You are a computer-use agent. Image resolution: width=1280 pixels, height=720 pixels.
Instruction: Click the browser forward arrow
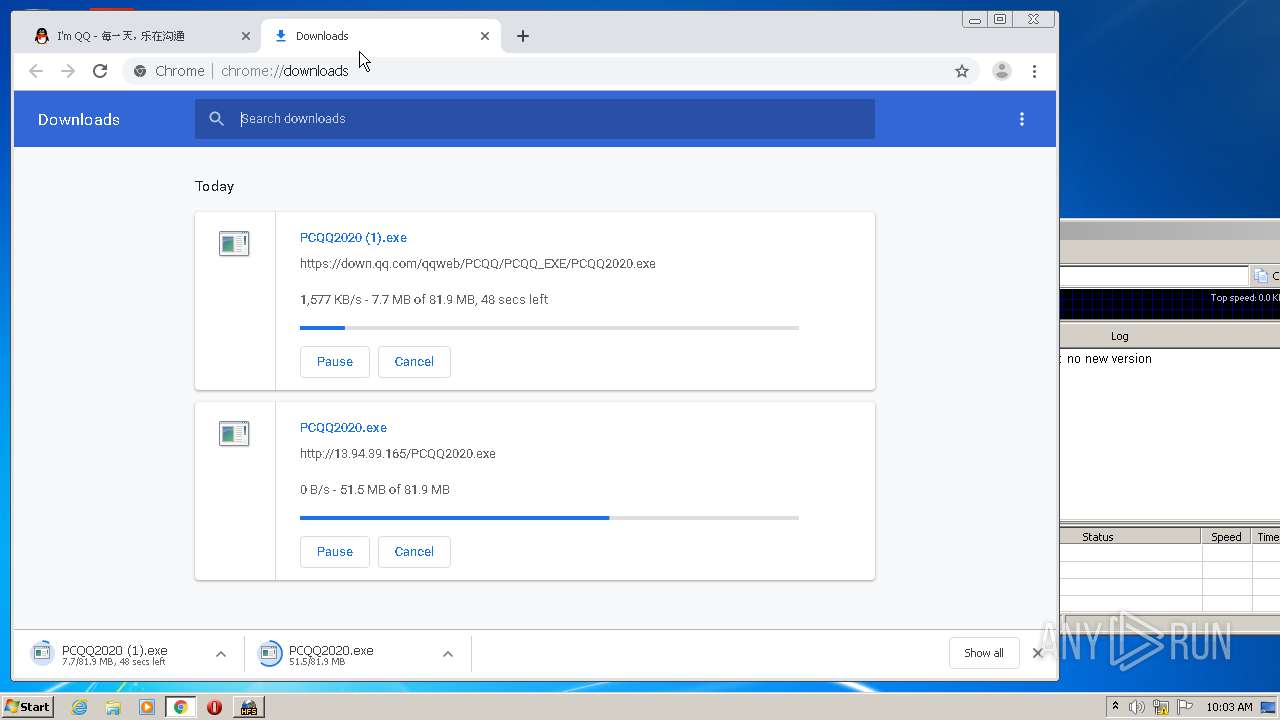68,71
